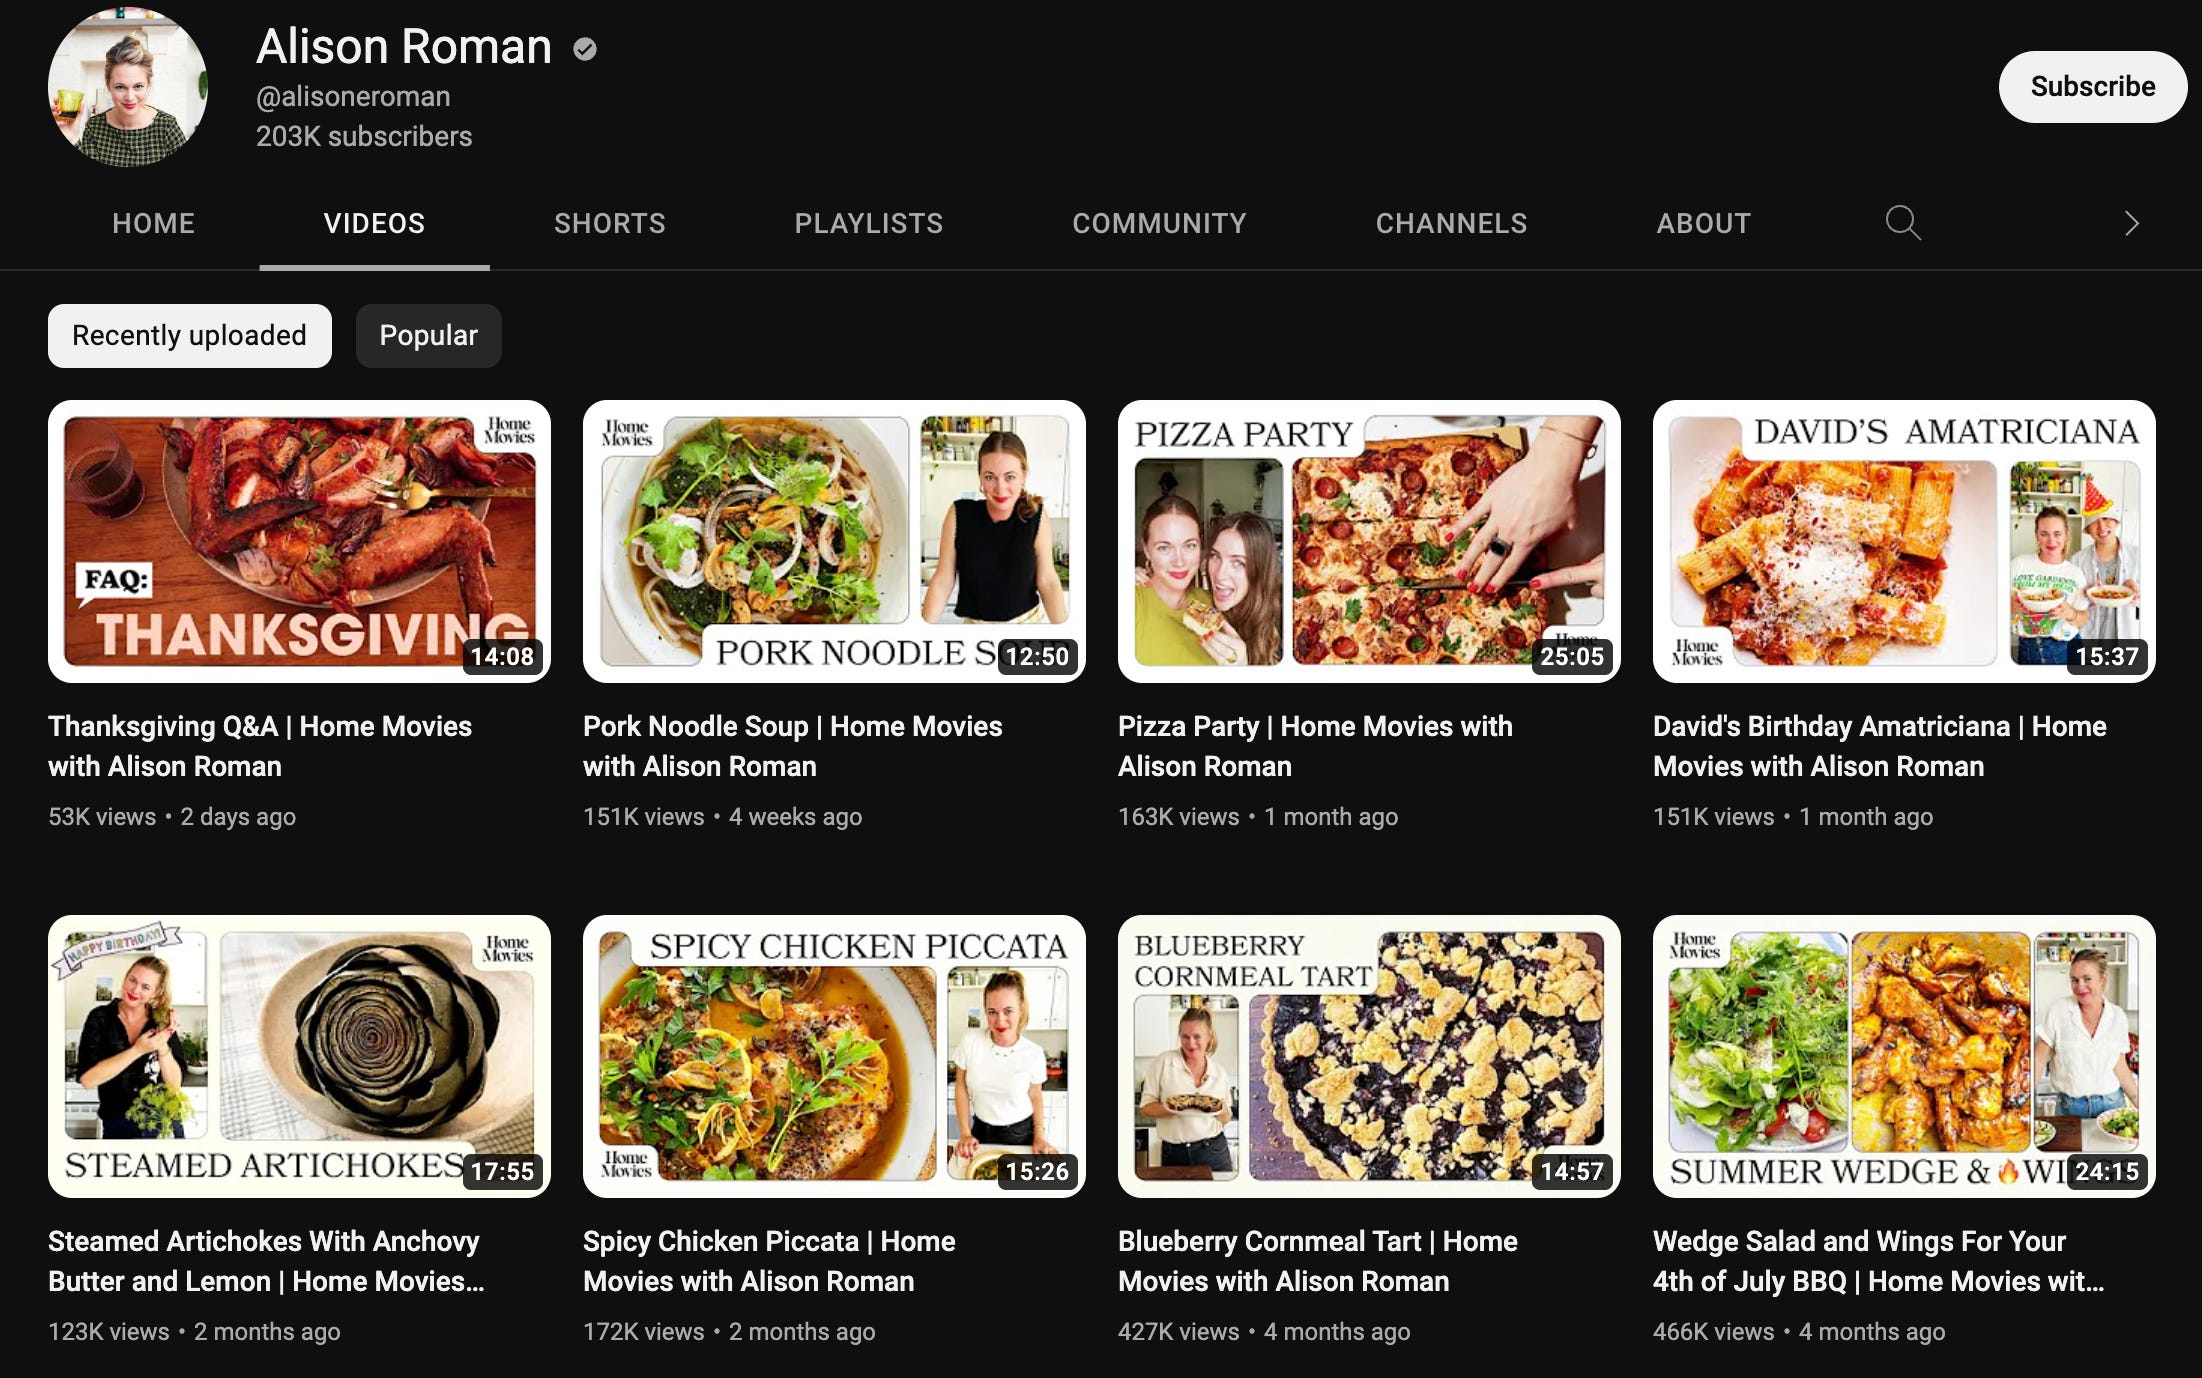The width and height of the screenshot is (2202, 1378).
Task: Click the Pork Noodle Soup video title
Action: (792, 746)
